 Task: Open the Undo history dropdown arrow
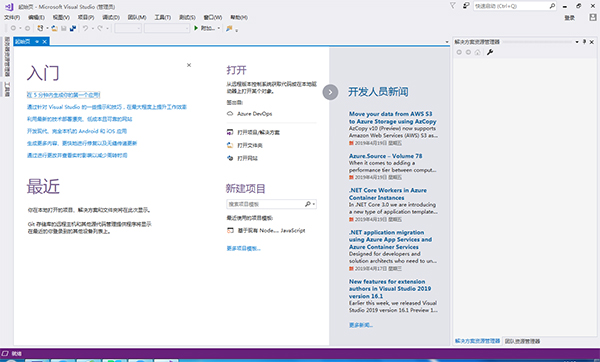click(93, 28)
